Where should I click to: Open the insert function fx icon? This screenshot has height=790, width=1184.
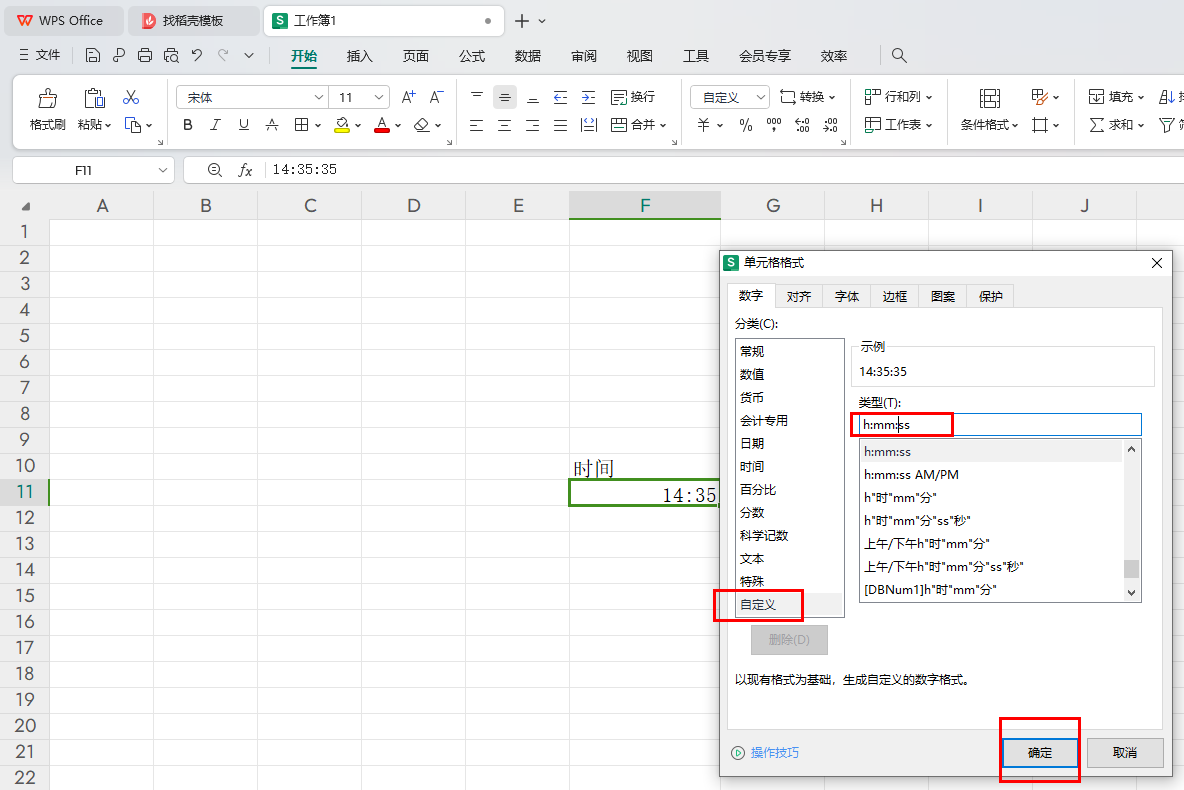tap(245, 170)
